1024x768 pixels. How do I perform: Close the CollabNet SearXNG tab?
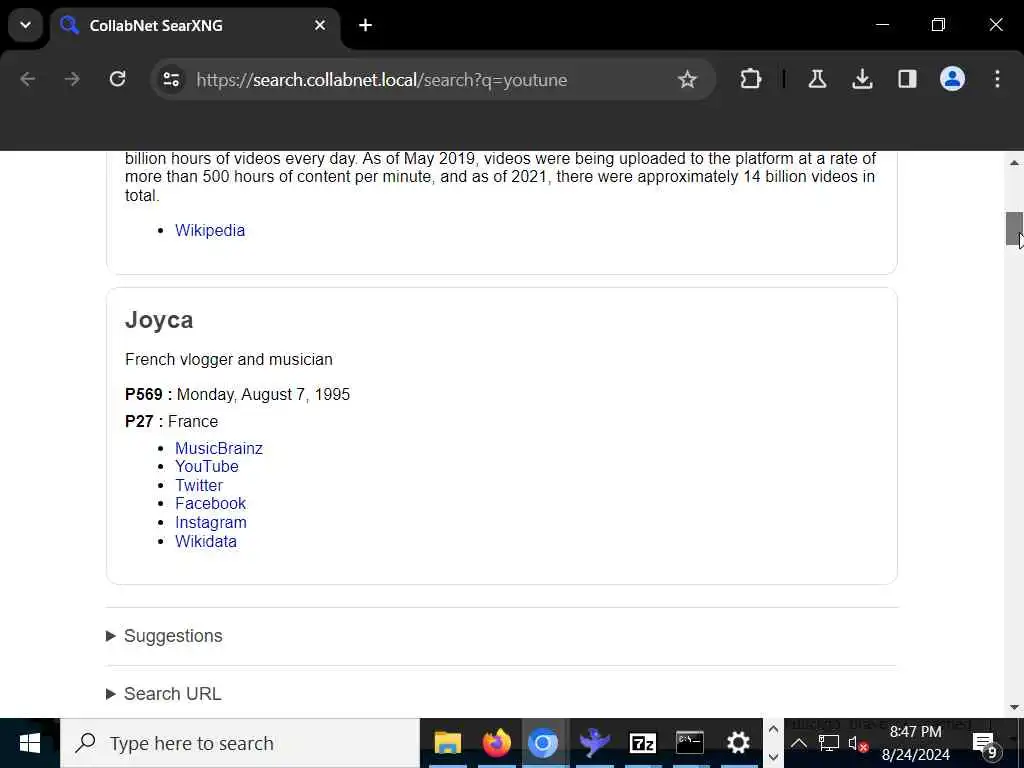click(x=320, y=25)
